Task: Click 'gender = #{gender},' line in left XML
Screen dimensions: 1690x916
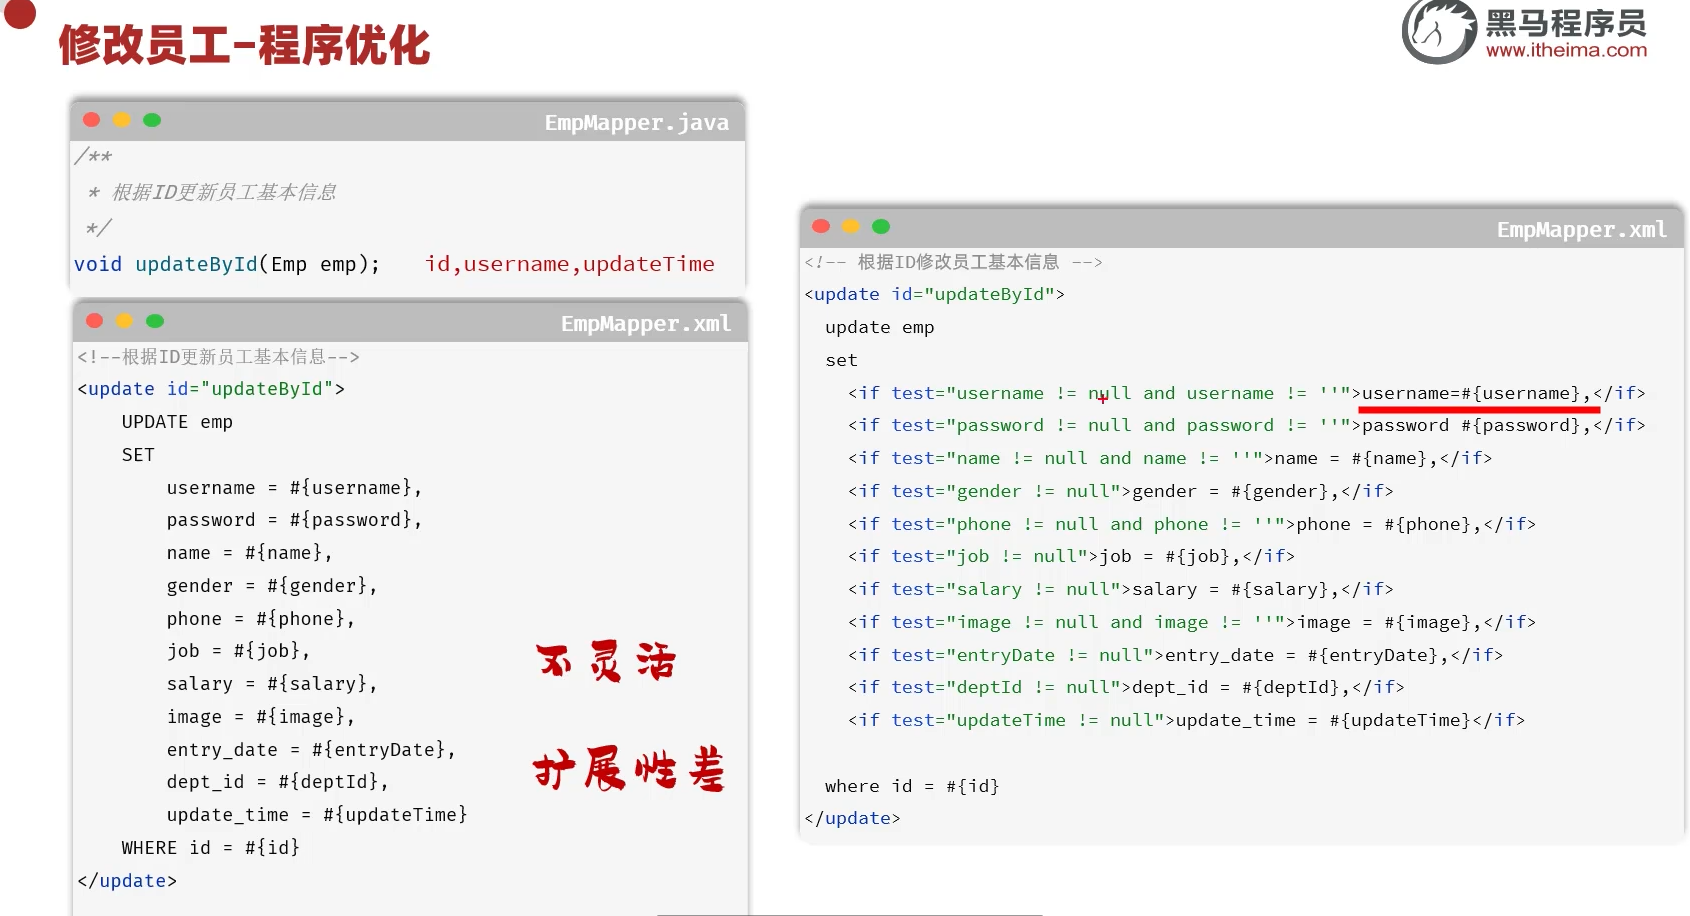Action: (272, 586)
